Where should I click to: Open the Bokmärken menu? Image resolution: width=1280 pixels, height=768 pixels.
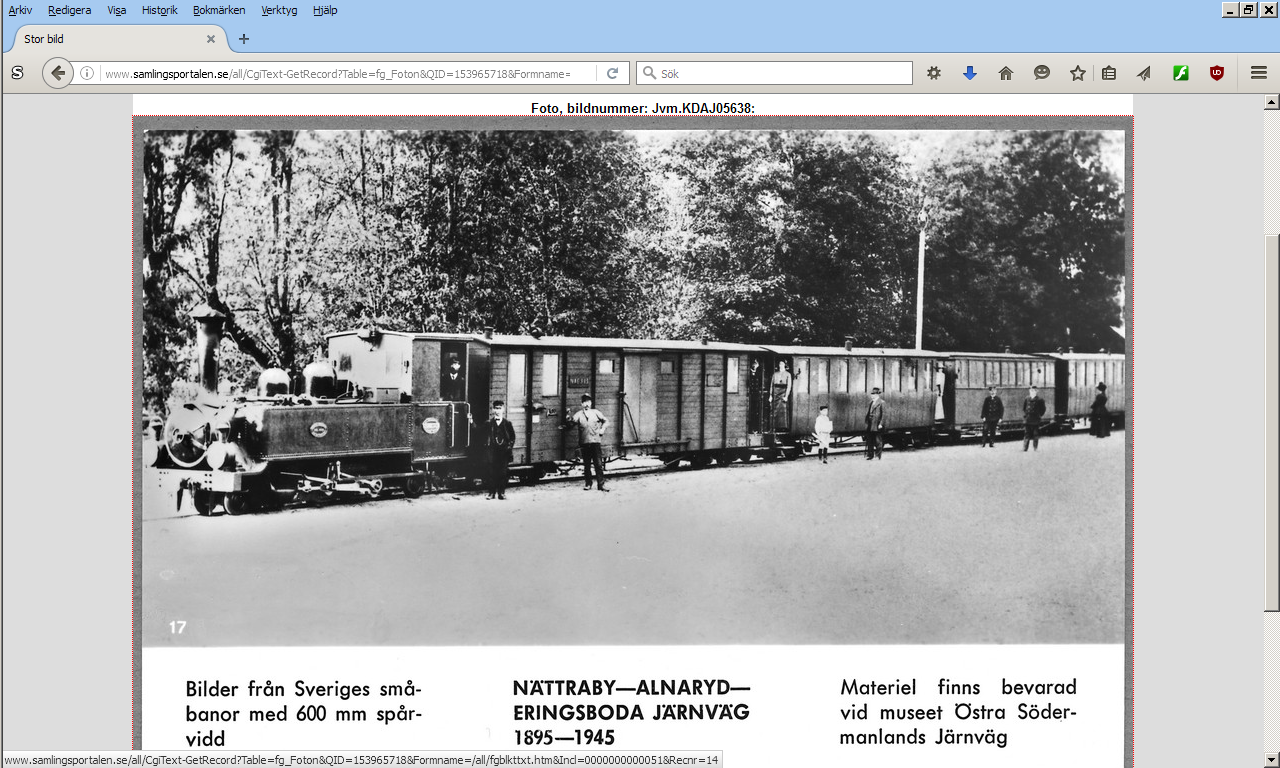coord(221,10)
